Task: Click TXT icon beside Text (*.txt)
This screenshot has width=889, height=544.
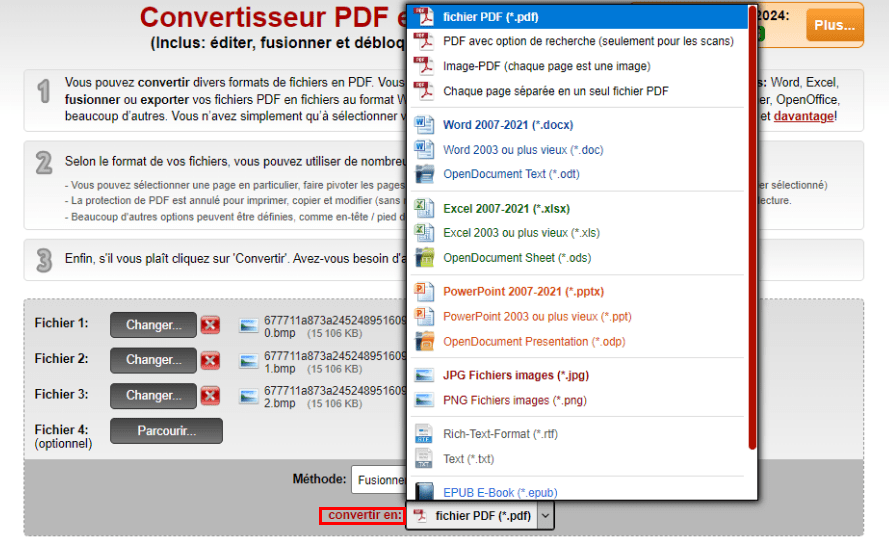Action: pos(424,459)
